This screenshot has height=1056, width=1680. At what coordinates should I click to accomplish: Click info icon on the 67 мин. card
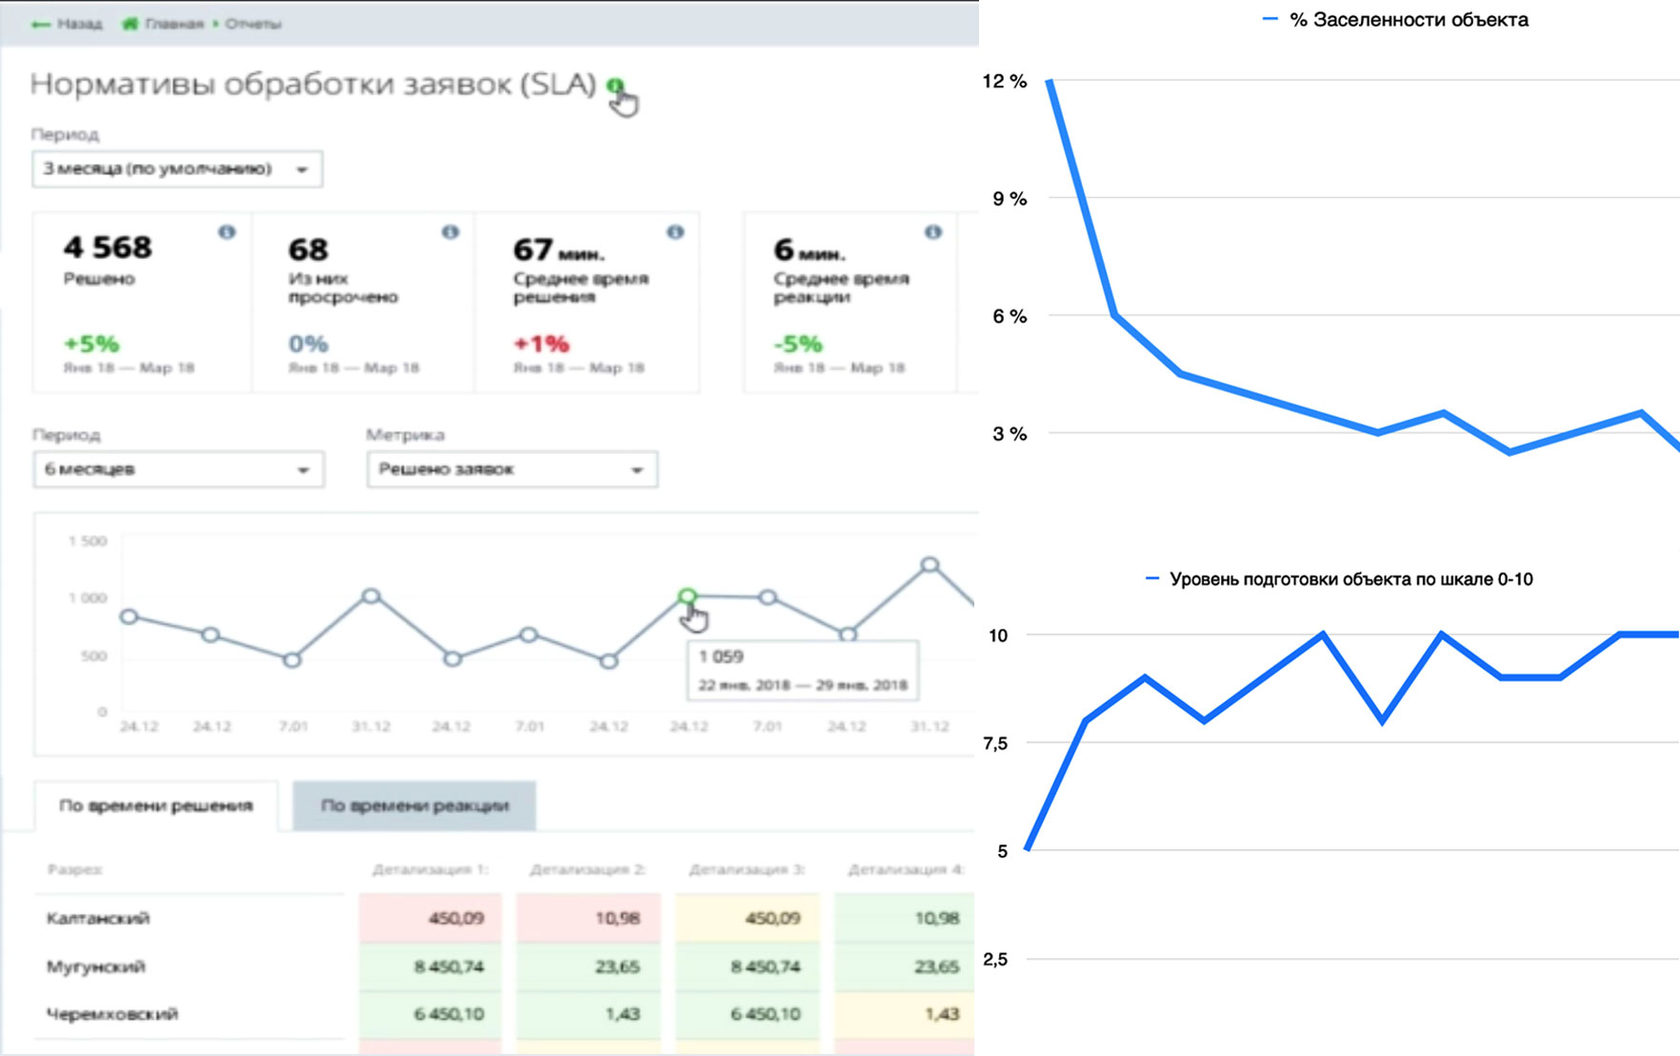[676, 232]
